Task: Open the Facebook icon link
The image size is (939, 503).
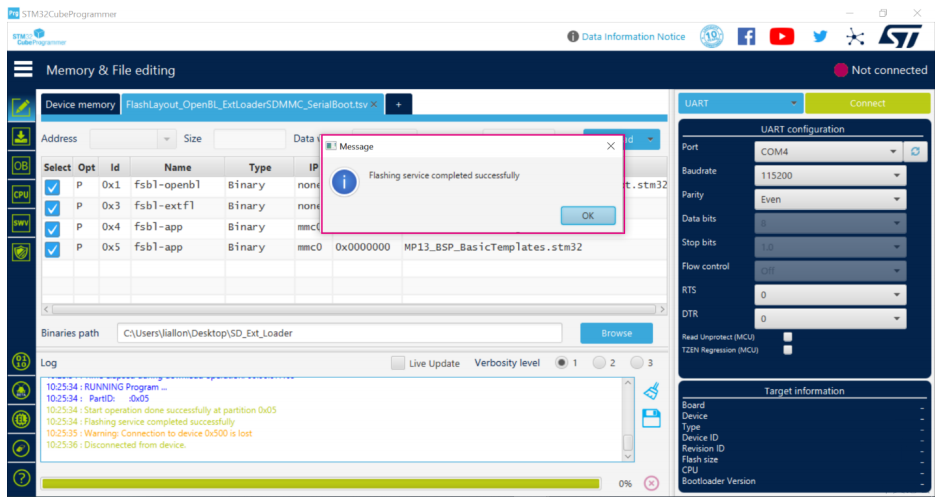Action: (x=746, y=37)
